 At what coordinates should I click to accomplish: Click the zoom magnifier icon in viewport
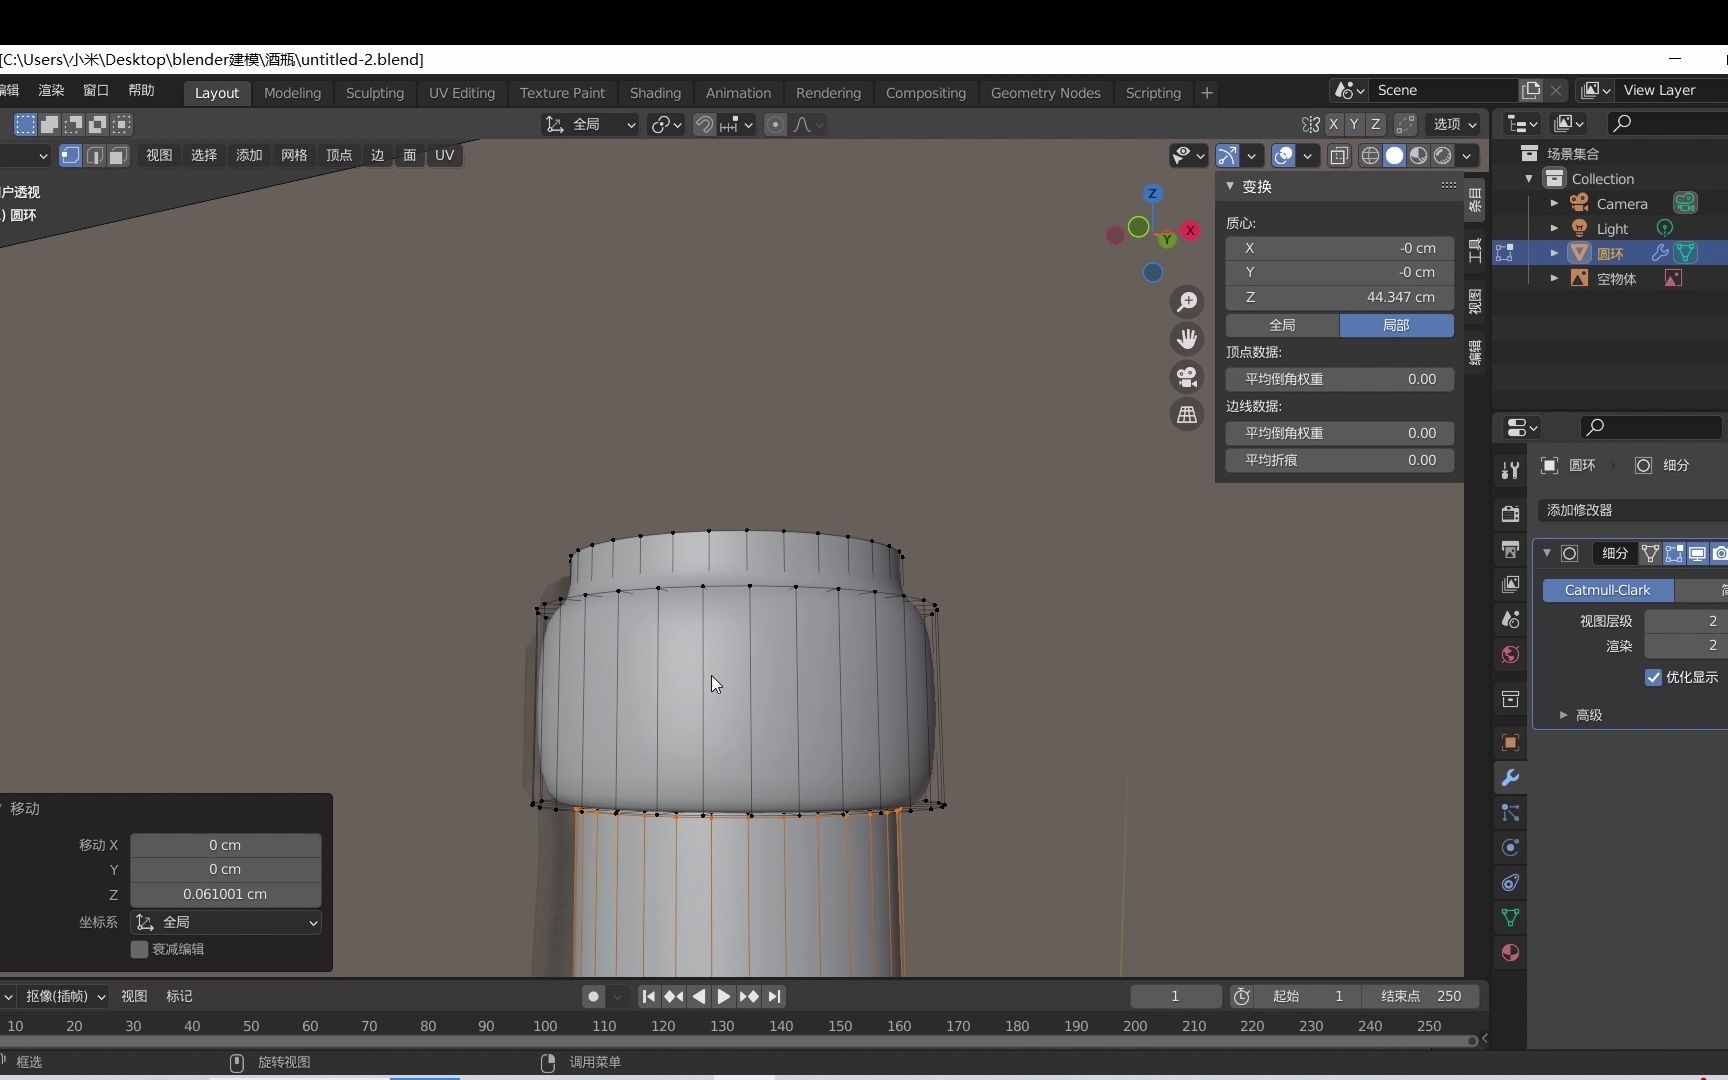click(x=1187, y=302)
